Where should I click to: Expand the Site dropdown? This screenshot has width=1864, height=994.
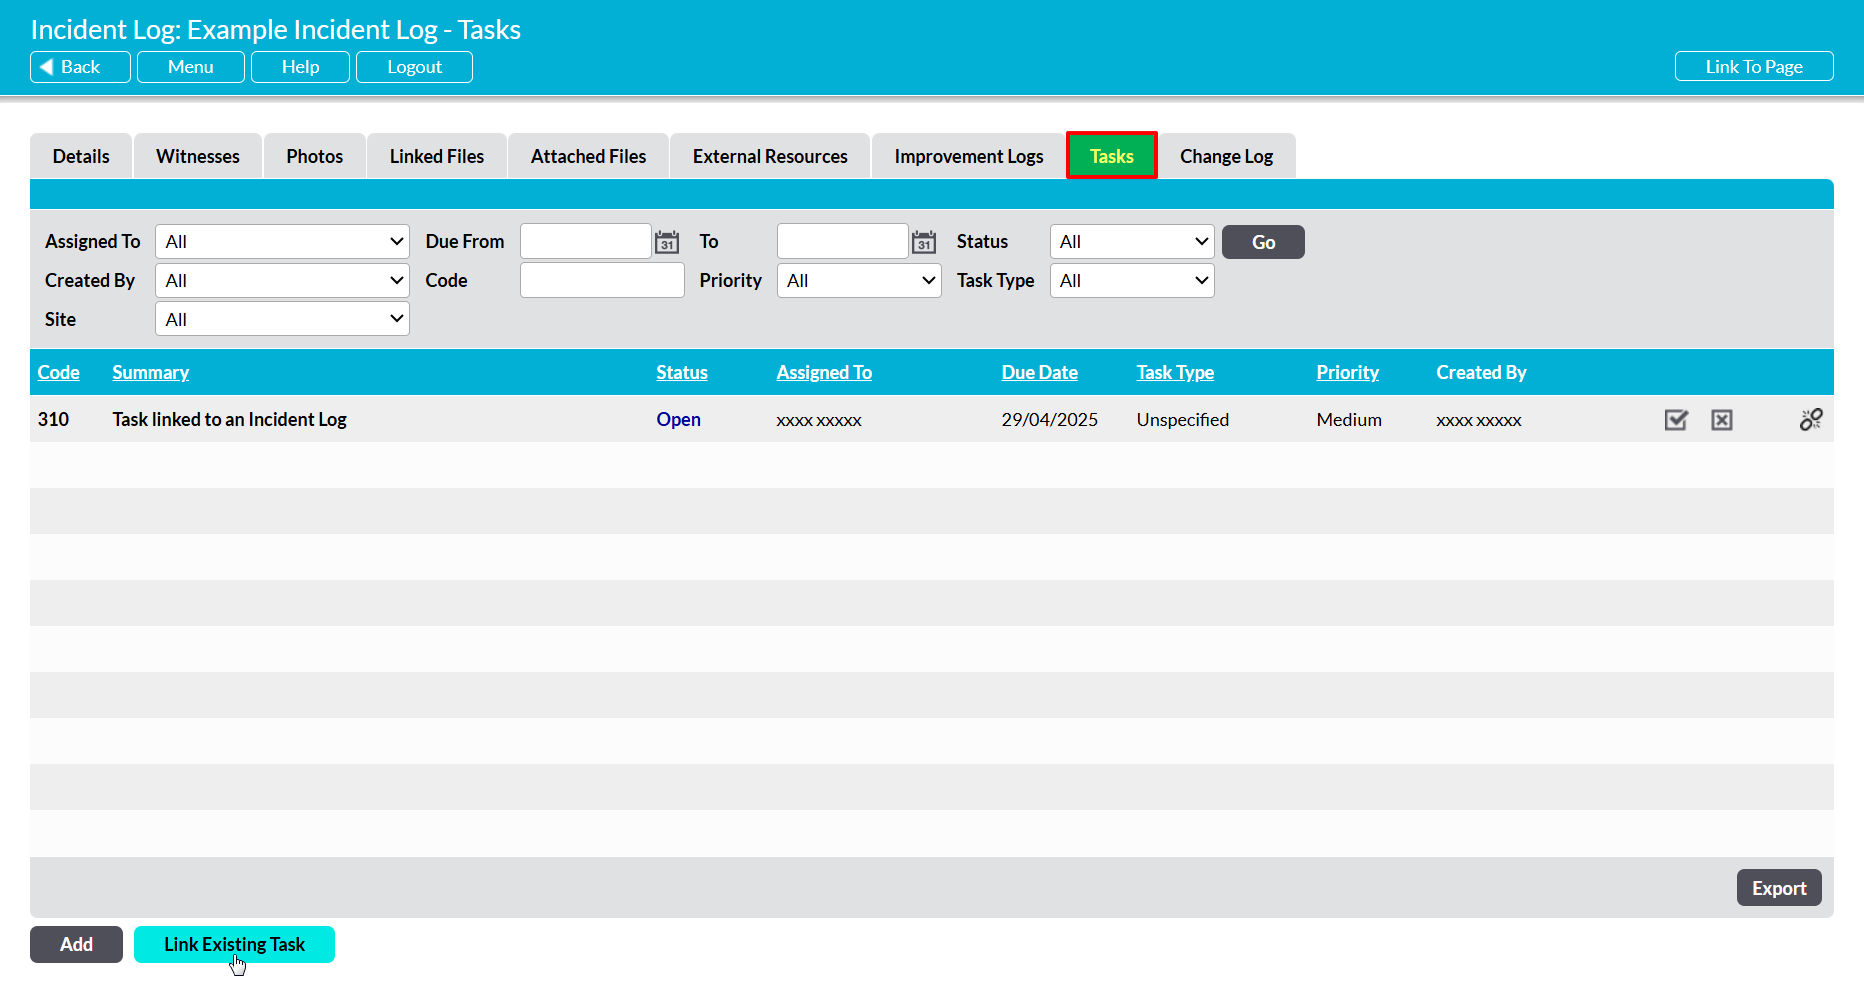[282, 319]
